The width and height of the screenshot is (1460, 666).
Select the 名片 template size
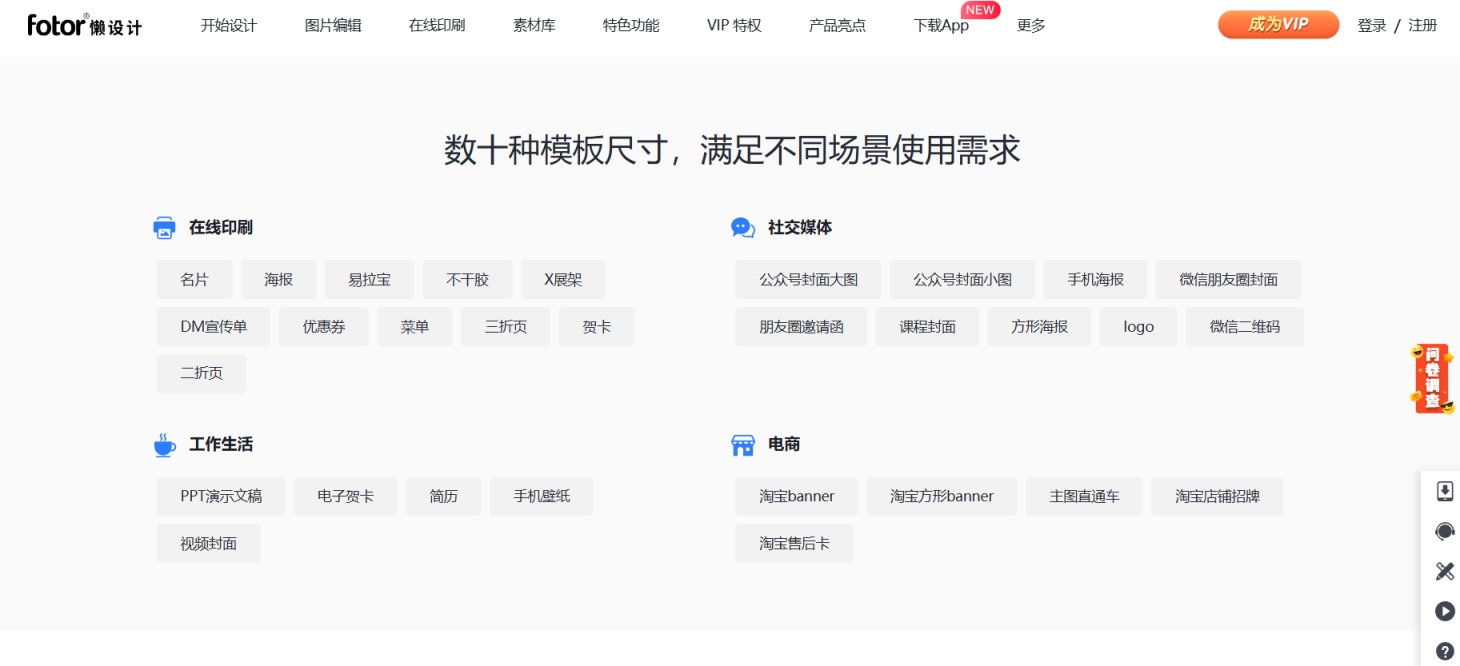pos(194,280)
